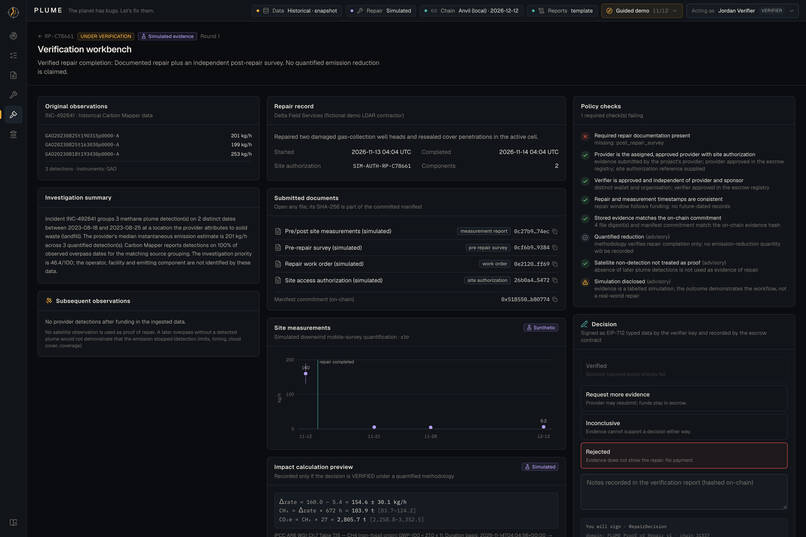This screenshot has width=806, height=537.
Task: Click the Started 2026-11-13 04:04 UTC value
Action: [381, 152]
